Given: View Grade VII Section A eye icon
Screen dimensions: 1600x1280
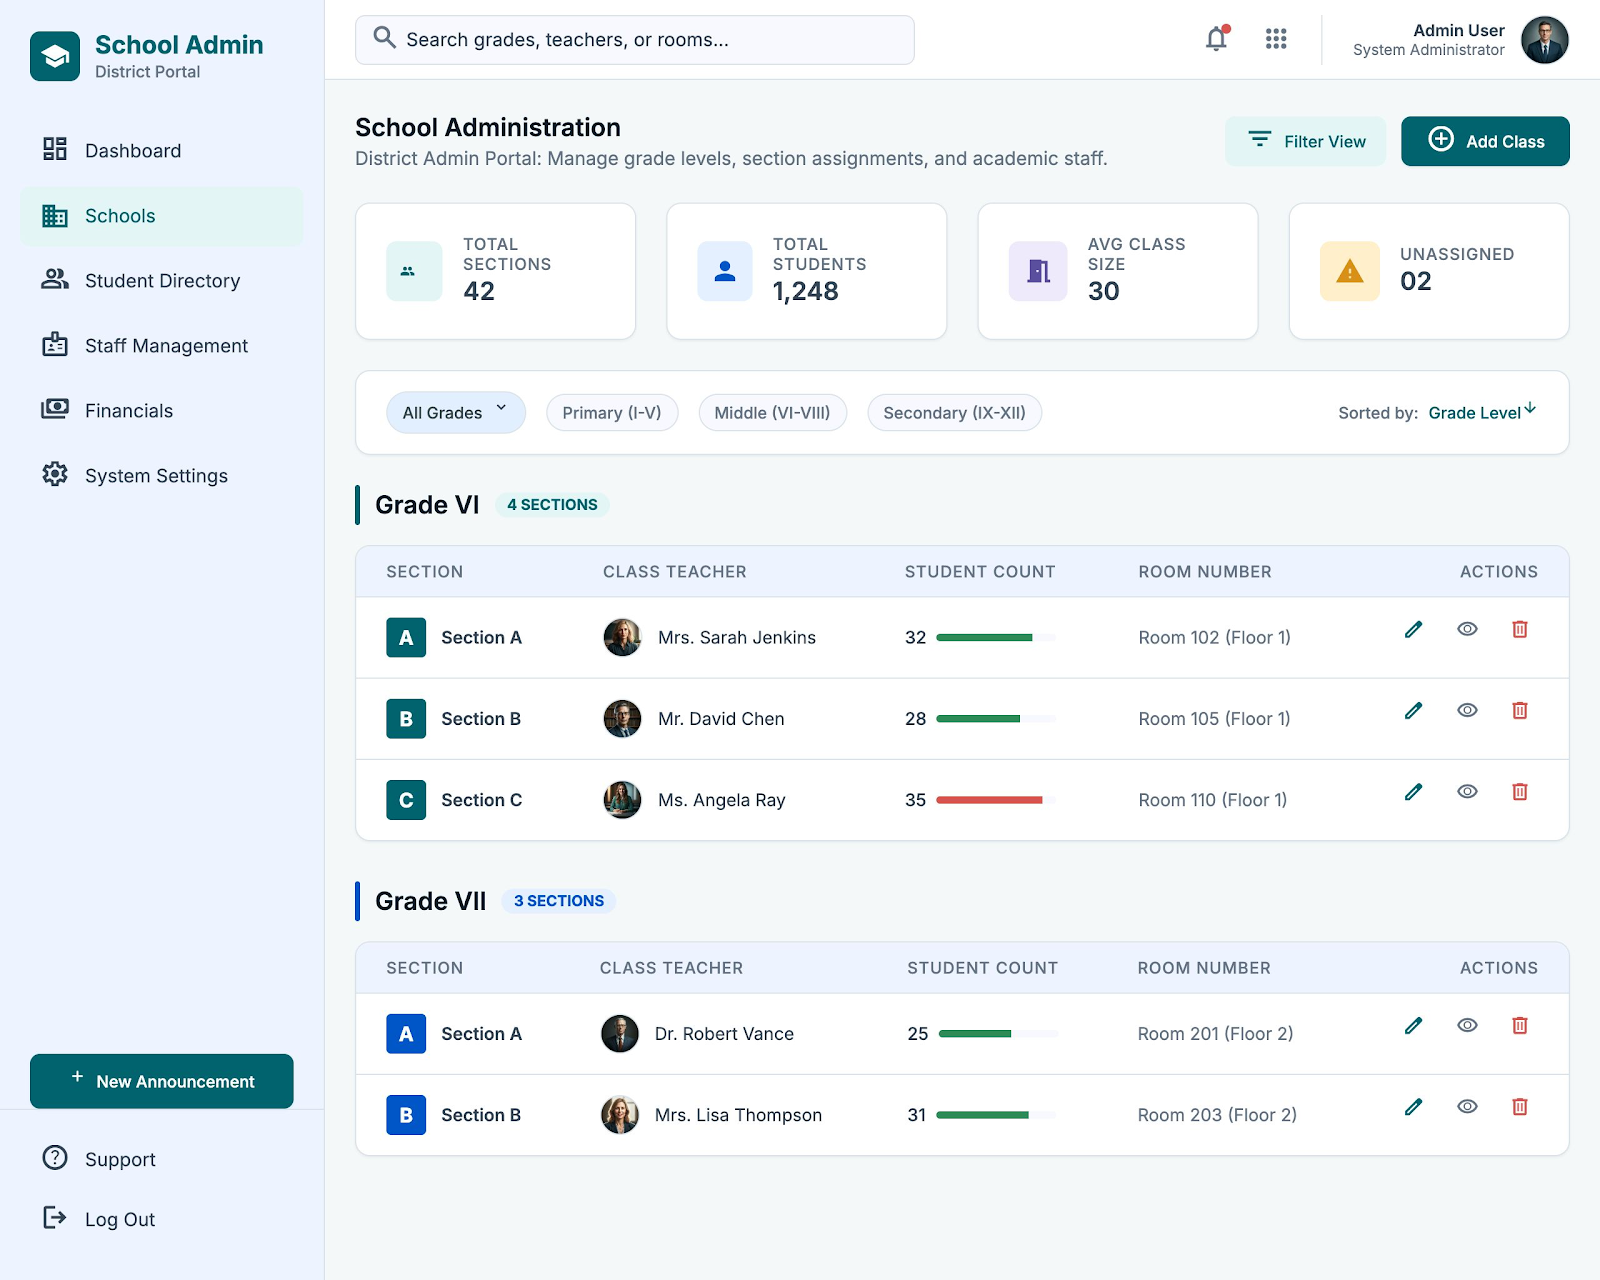Looking at the screenshot, I should 1467,1025.
